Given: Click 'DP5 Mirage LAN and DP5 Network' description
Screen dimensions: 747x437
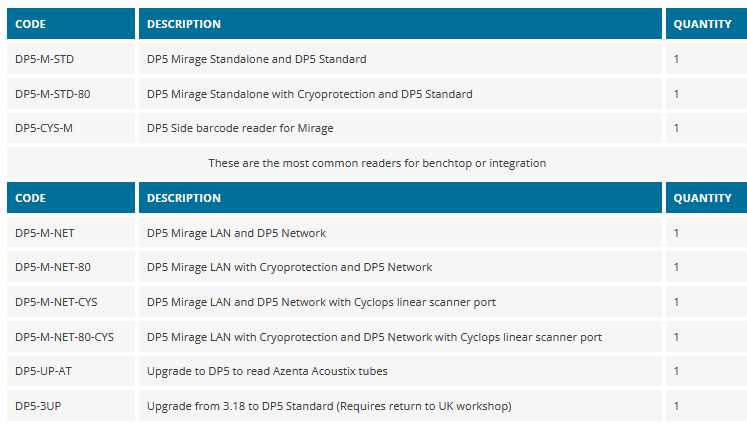Looking at the screenshot, I should (x=236, y=233).
